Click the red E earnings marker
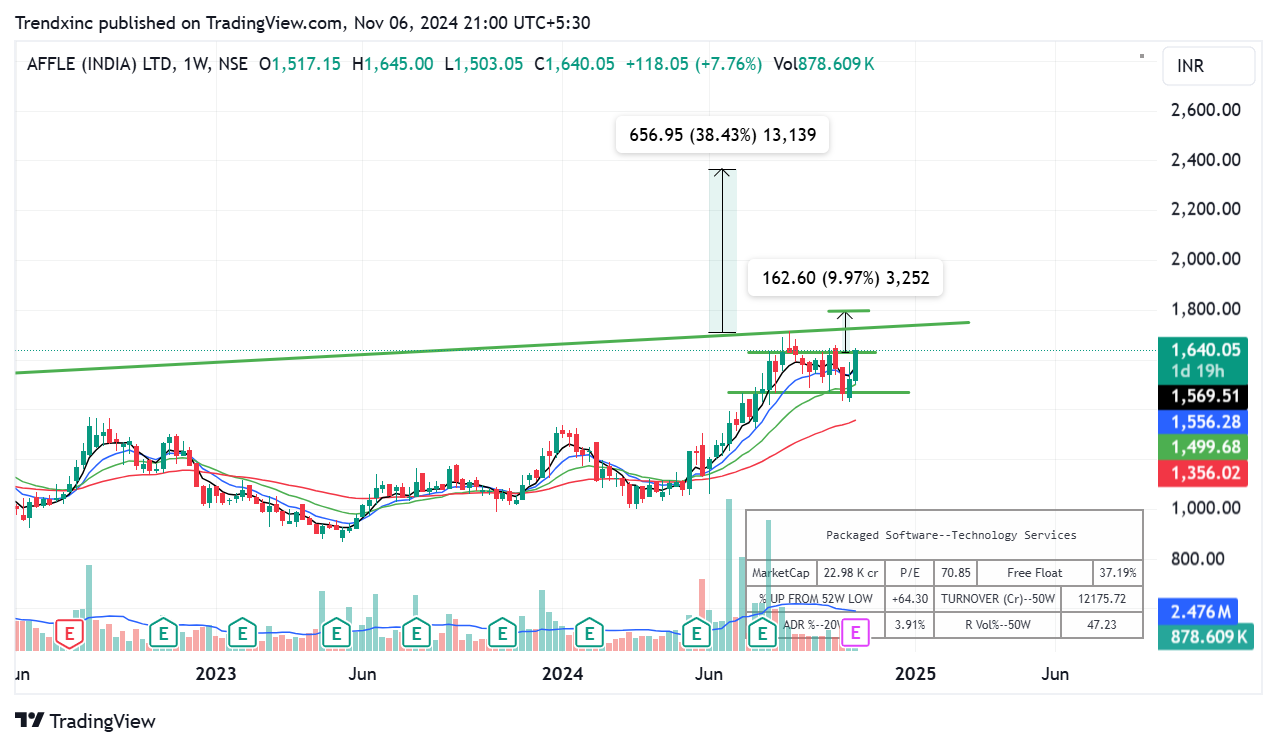Screen dimensions: 1277x747 [x=69, y=633]
